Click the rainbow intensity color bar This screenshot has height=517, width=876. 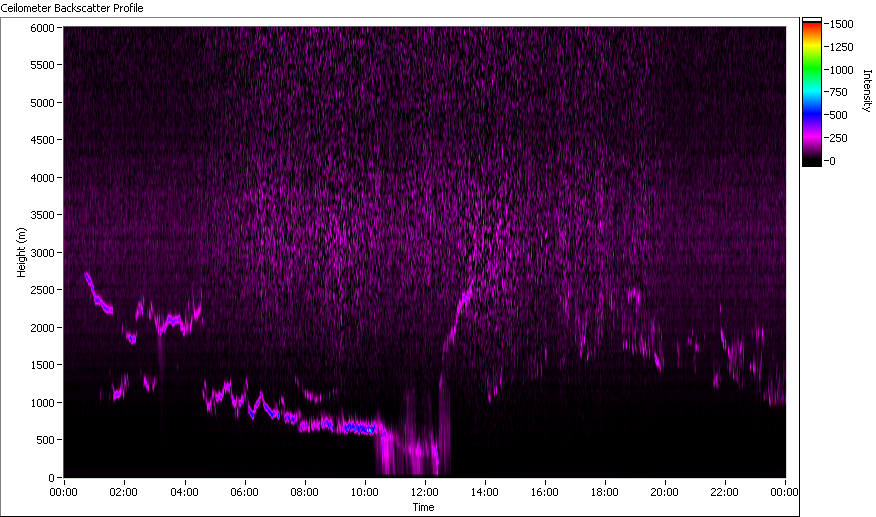coord(812,92)
